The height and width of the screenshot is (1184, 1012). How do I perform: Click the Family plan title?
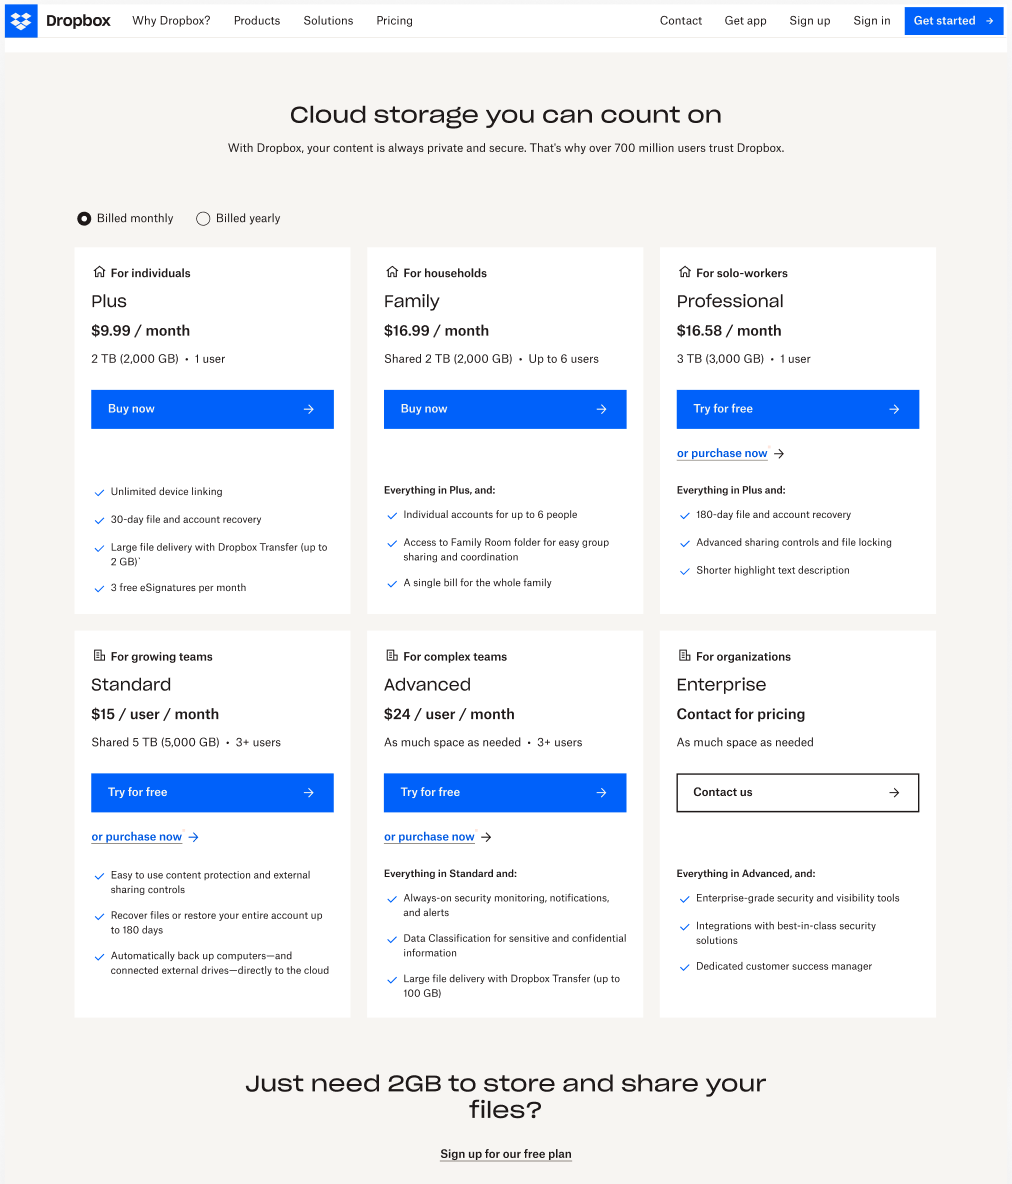(x=412, y=301)
